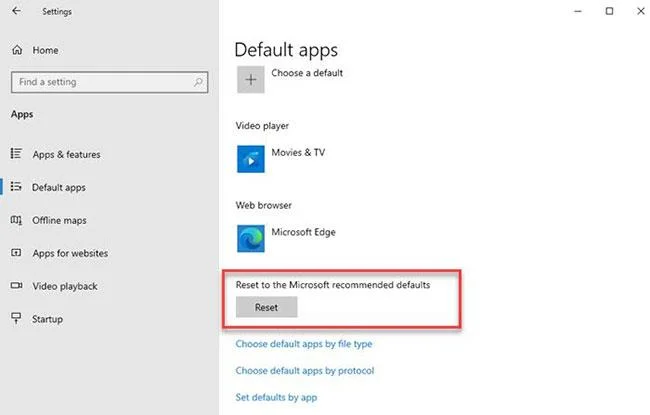The width and height of the screenshot is (650, 415).
Task: Open Default apps page
Action: coord(59,187)
